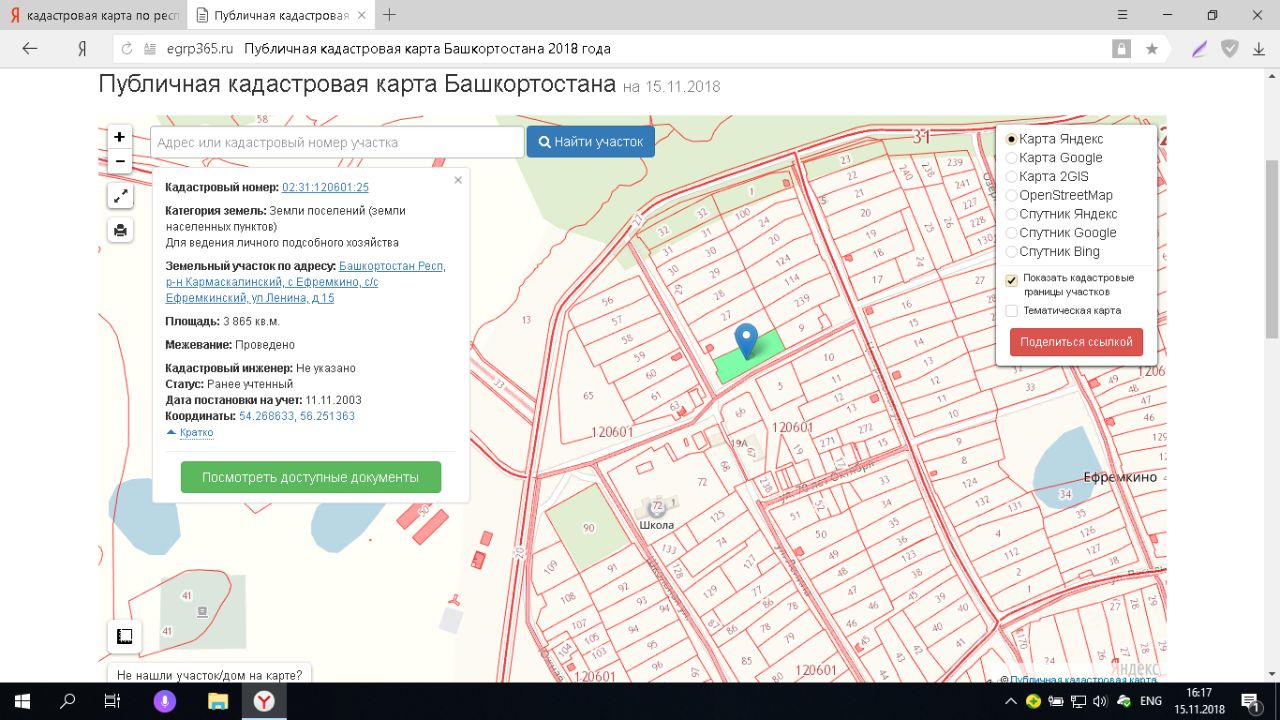The height and width of the screenshot is (720, 1280).
Task: Bookmark page with star icon
Action: pos(1152,48)
